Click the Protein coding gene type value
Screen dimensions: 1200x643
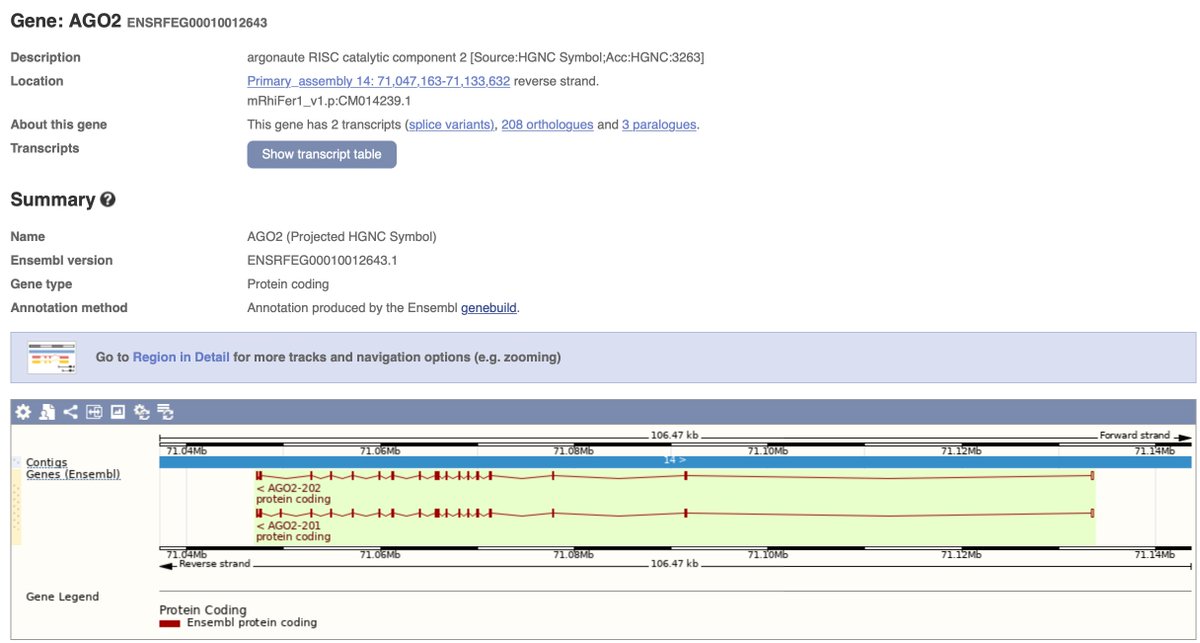288,284
